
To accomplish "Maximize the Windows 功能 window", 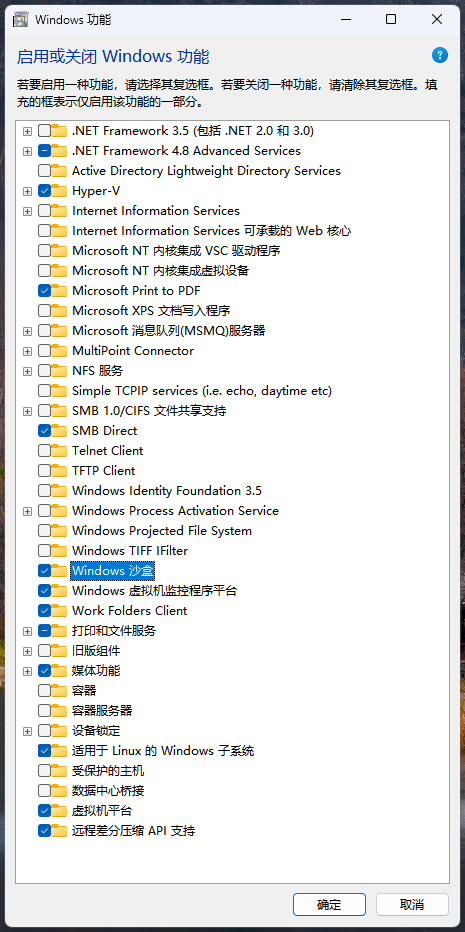I will [x=391, y=20].
